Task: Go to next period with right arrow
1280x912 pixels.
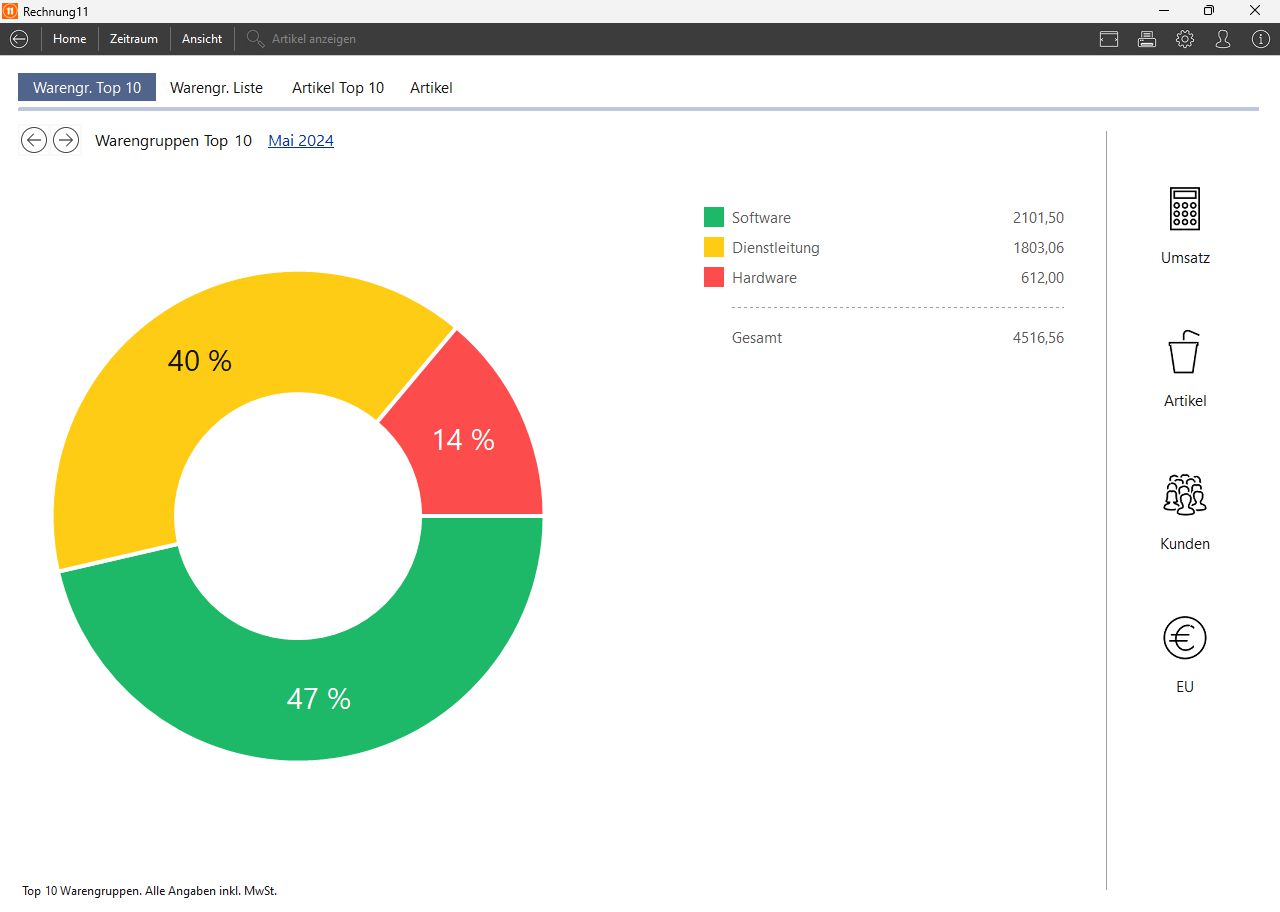Action: point(66,141)
